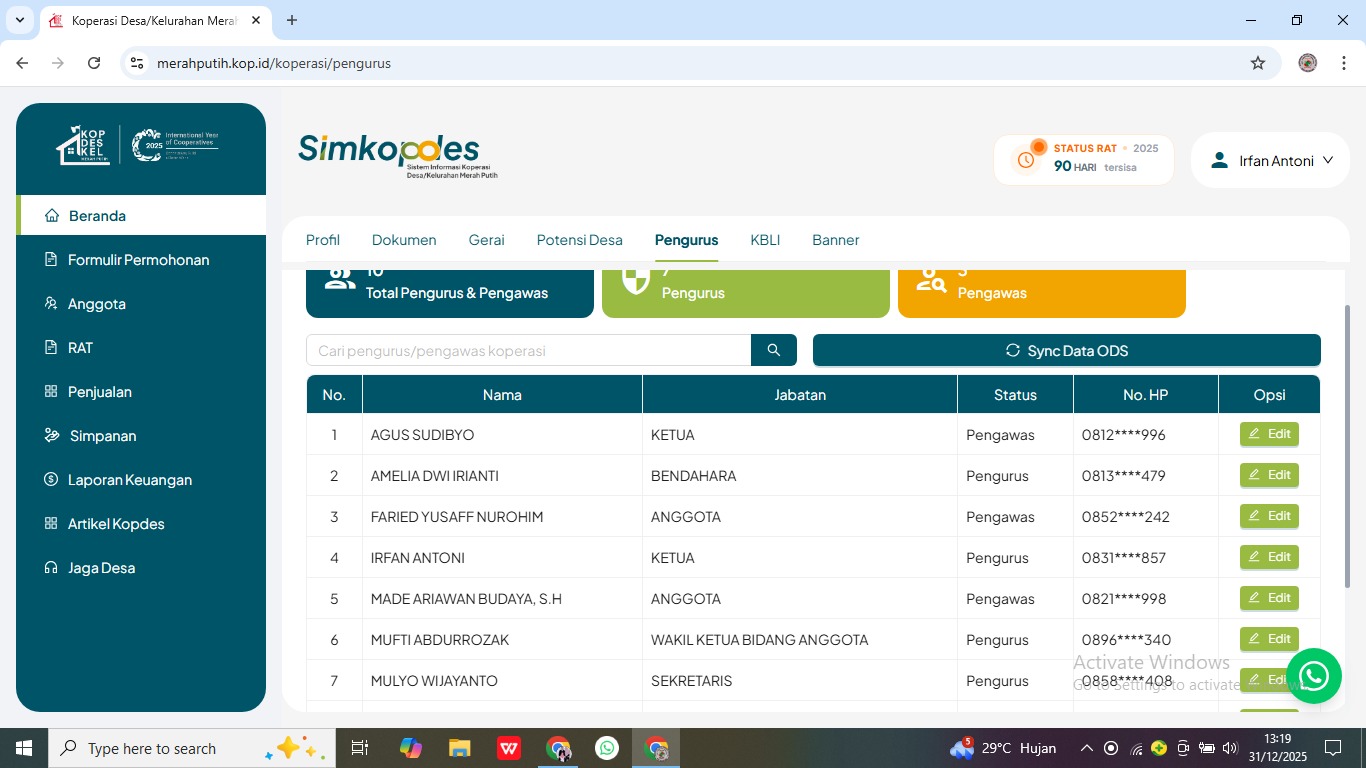This screenshot has height=768, width=1366.
Task: Switch to the Dokumen tab
Action: point(404,240)
